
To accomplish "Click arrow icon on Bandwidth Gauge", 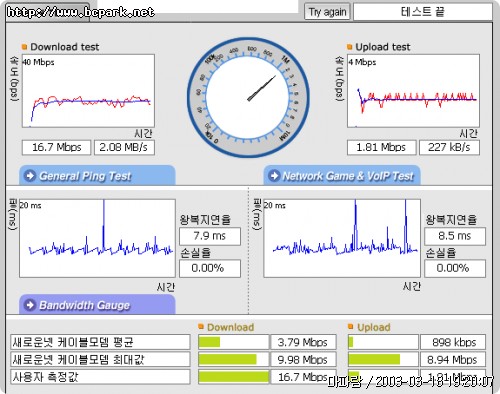I will point(30,305).
